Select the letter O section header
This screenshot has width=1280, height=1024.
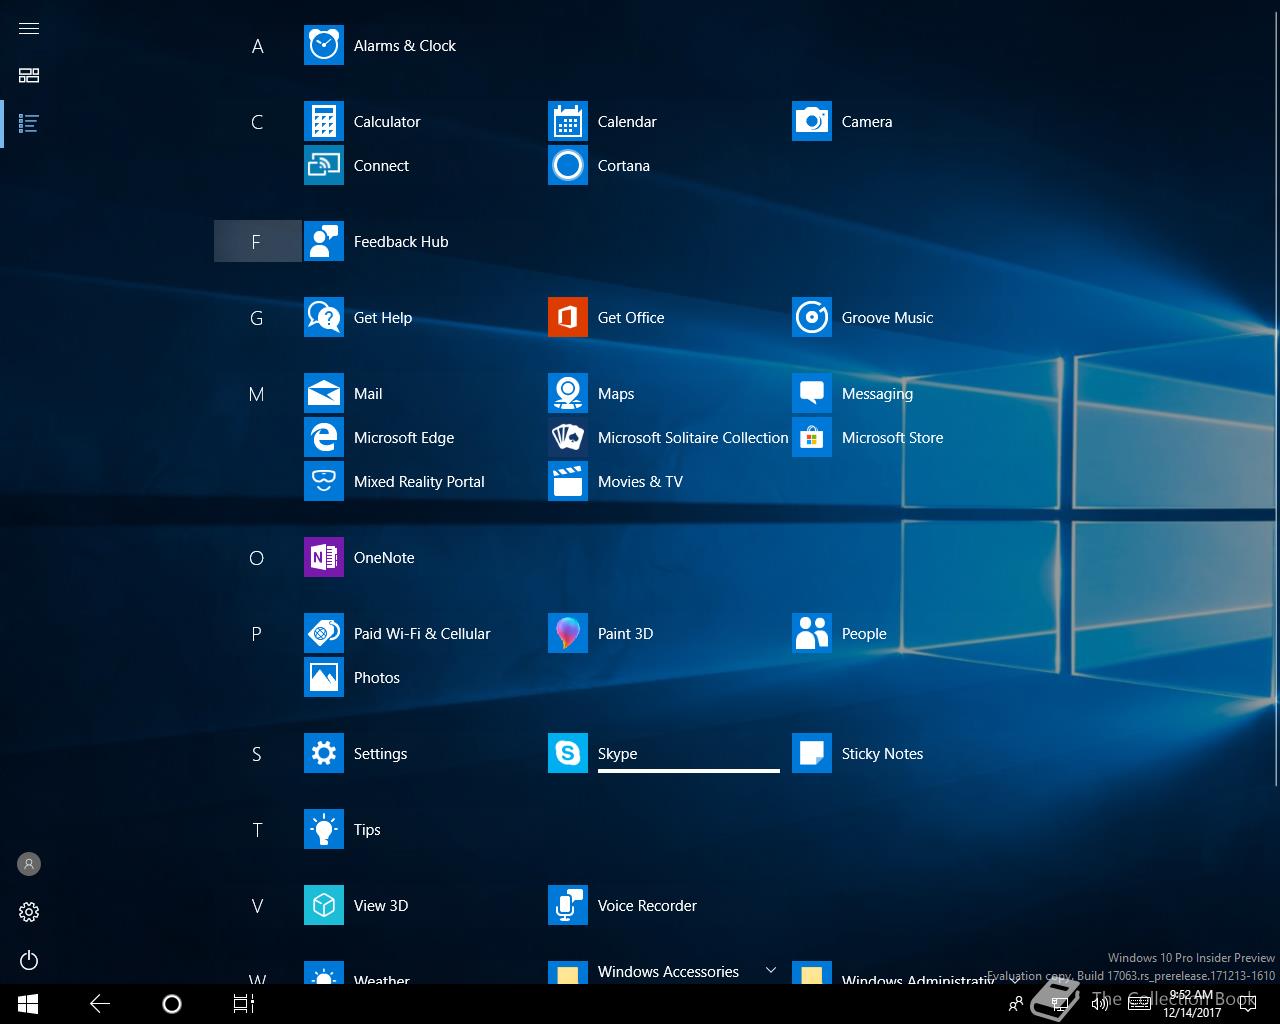click(x=257, y=558)
